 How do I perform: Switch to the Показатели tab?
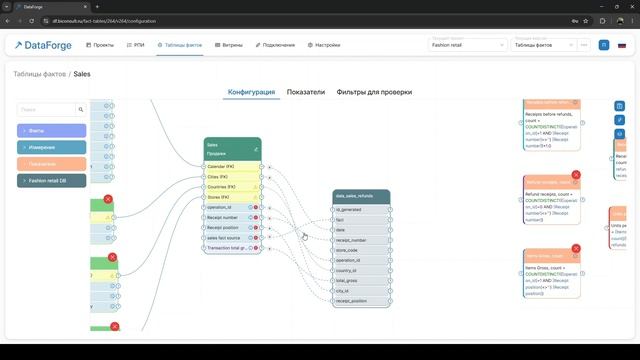pos(306,92)
